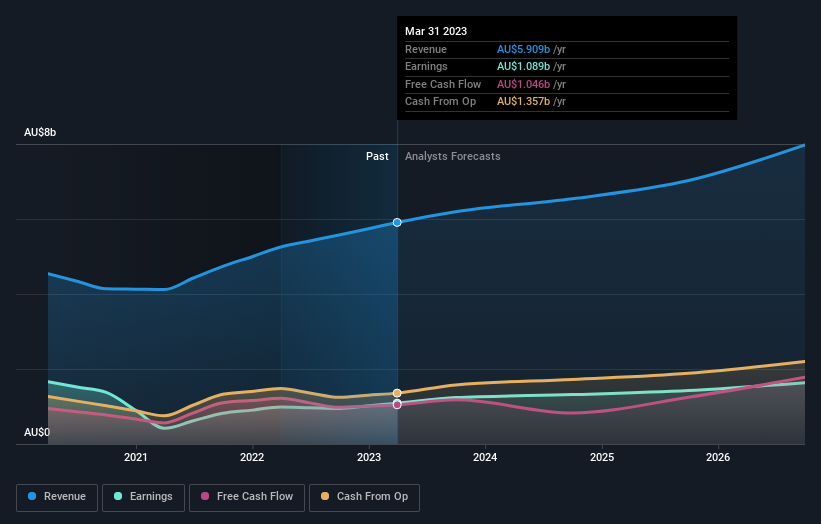Click the Revenue data point marker at Mar 2023

397,222
